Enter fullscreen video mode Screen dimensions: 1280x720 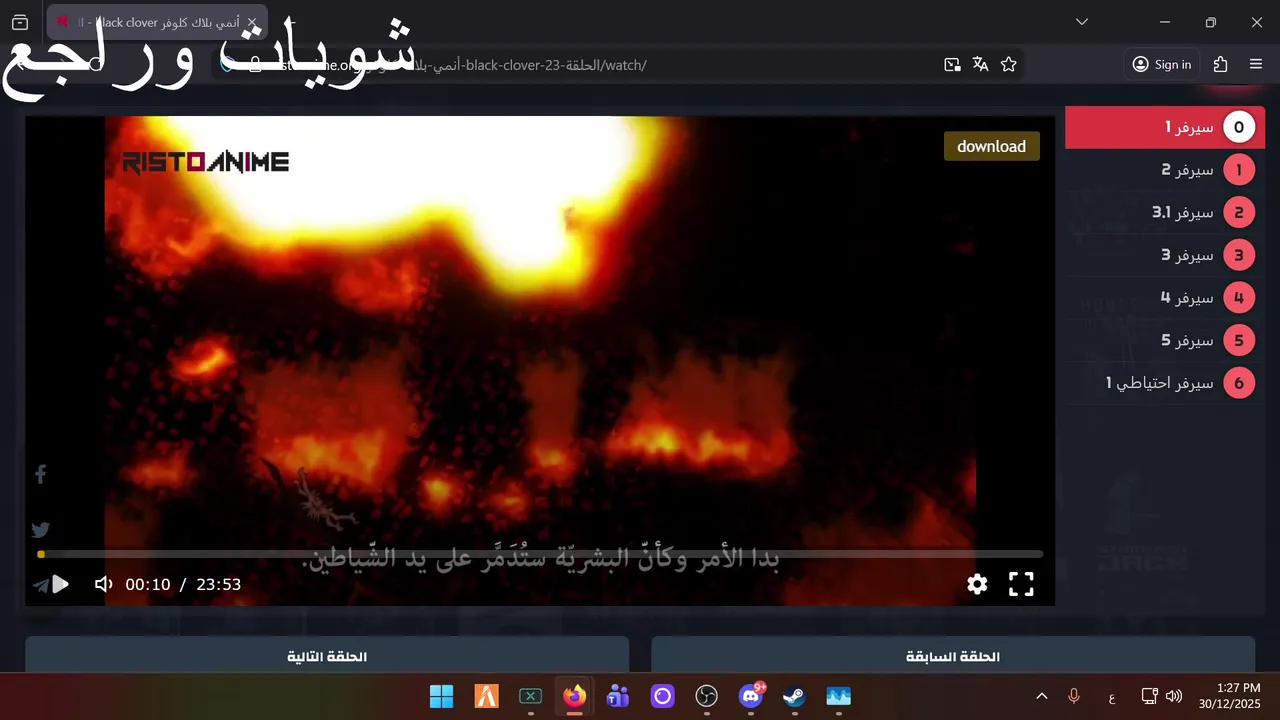tap(1021, 584)
